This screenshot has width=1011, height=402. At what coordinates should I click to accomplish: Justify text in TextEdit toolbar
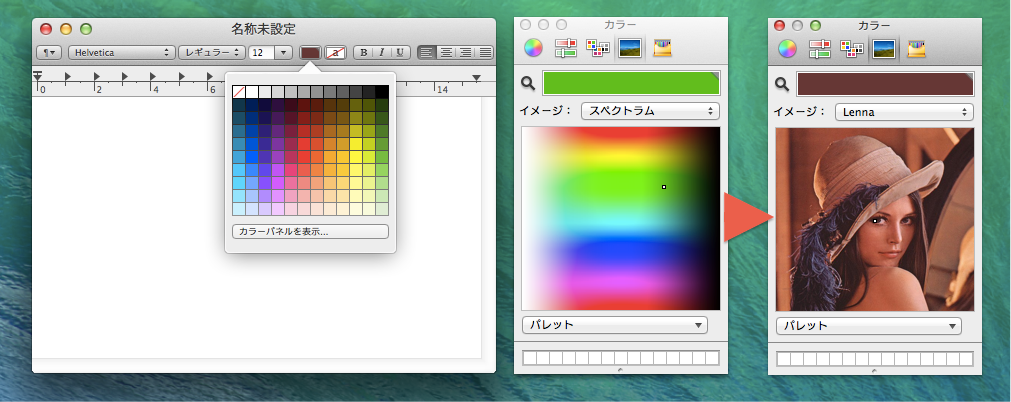484,52
